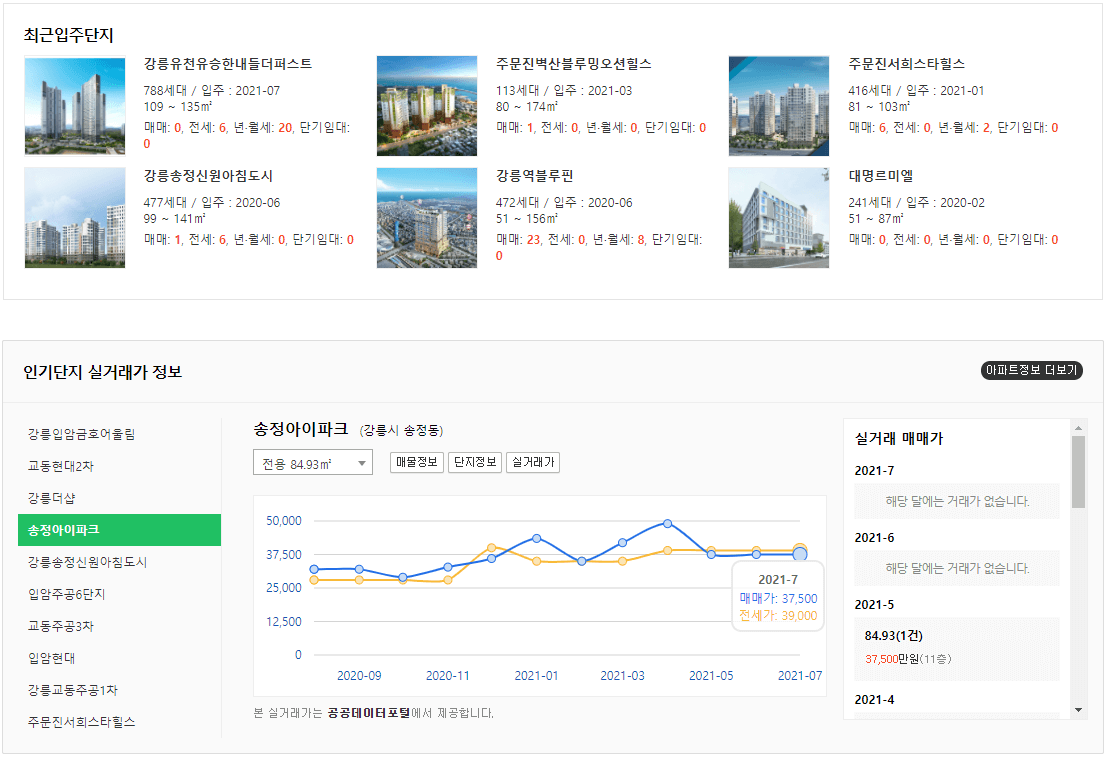Select 교동현대2차 in the complex list

click(x=61, y=466)
